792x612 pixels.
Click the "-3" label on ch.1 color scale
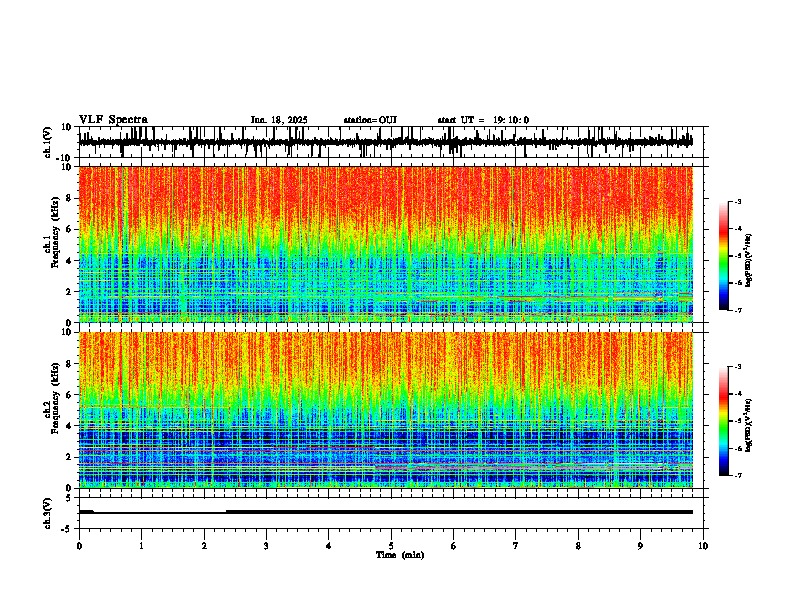pos(738,202)
